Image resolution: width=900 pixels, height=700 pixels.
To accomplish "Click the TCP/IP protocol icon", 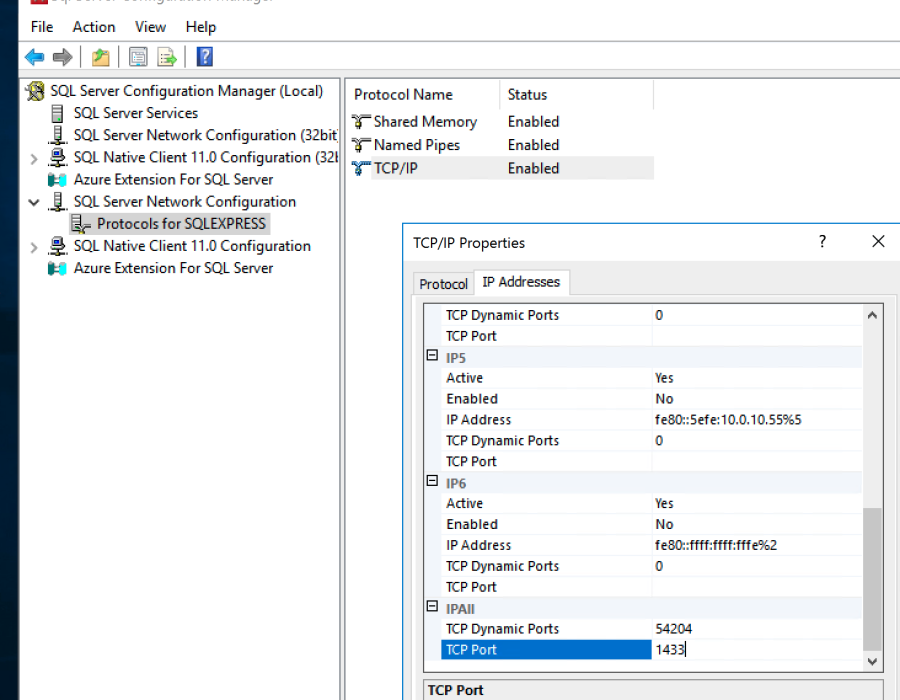I will pyautogui.click(x=360, y=168).
